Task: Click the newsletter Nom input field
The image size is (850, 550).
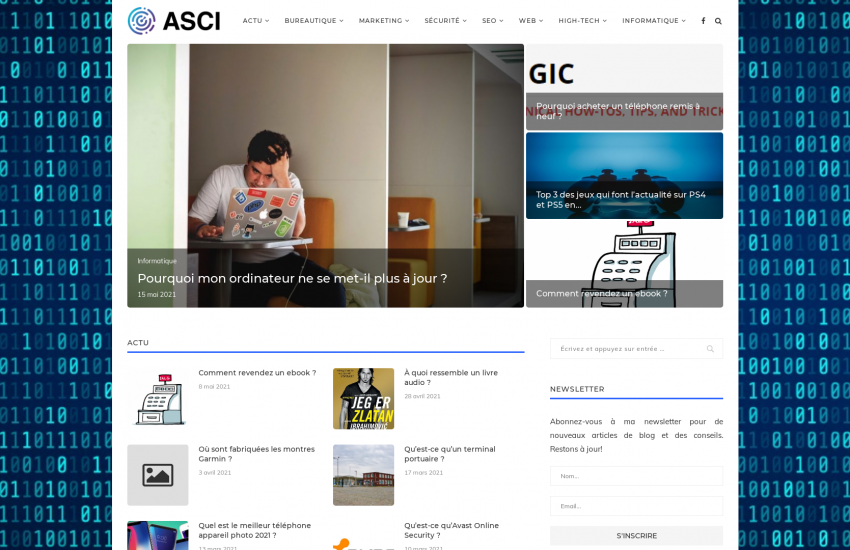Action: click(x=636, y=476)
